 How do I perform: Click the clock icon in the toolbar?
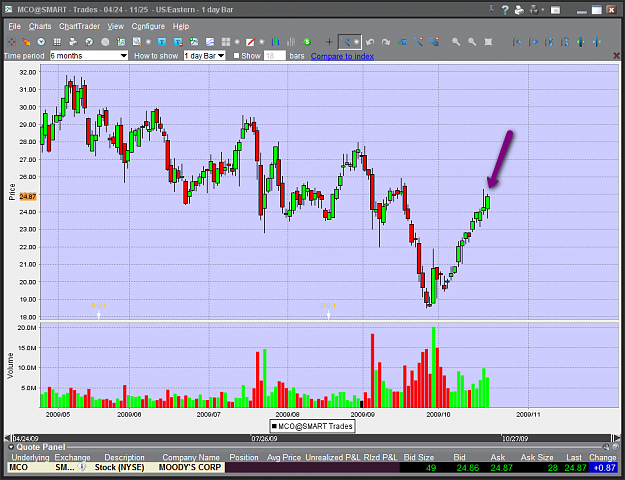pyautogui.click(x=41, y=42)
